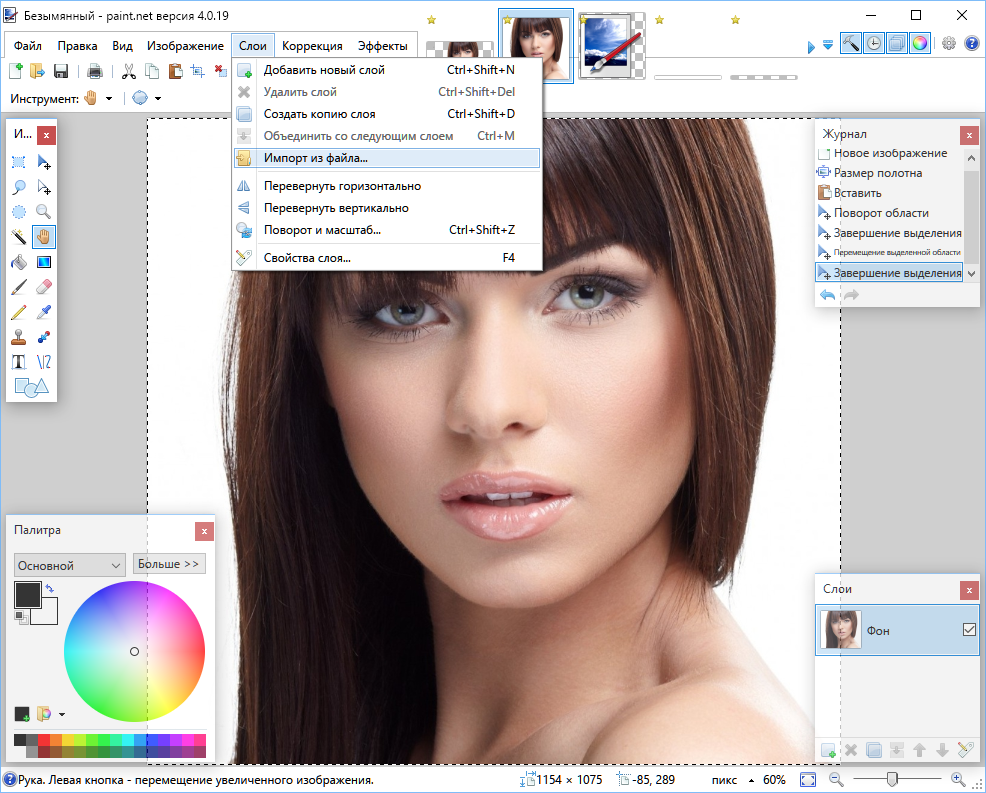Toggle the History window clock button
The width and height of the screenshot is (986, 793).
click(x=873, y=43)
